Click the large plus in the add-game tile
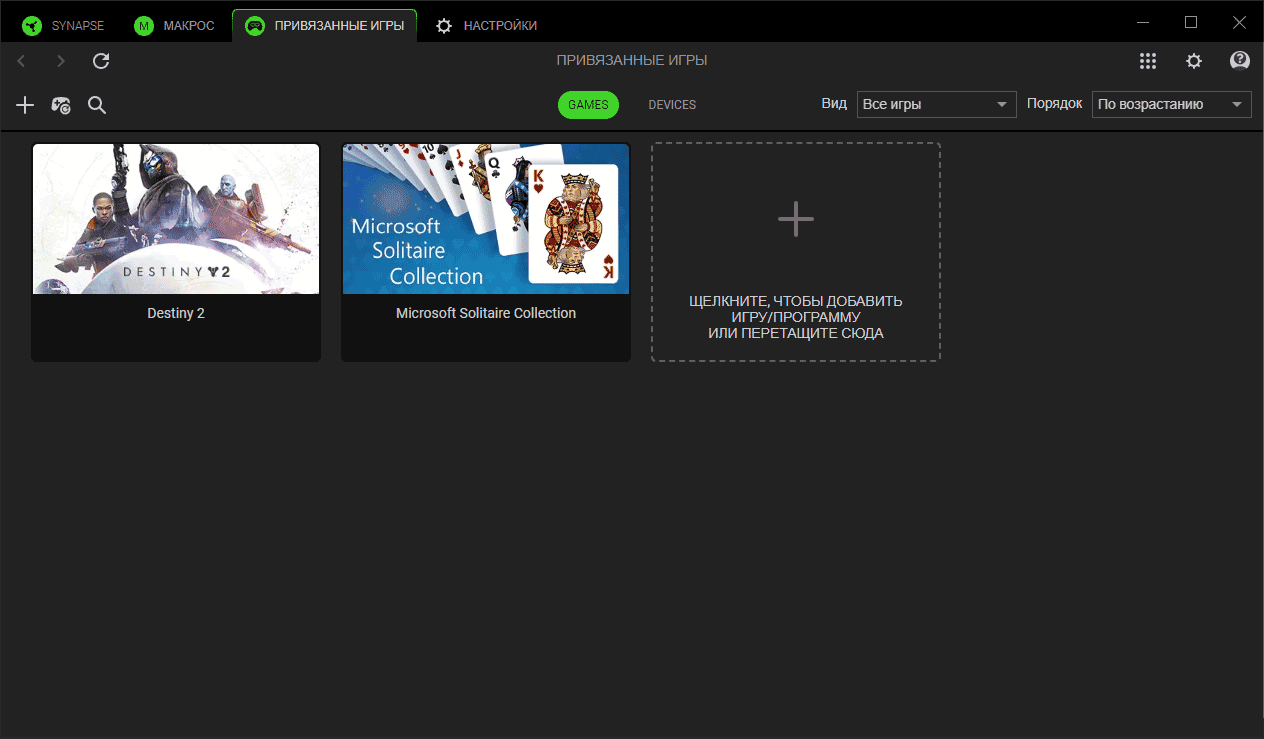The width and height of the screenshot is (1264, 739). [796, 219]
